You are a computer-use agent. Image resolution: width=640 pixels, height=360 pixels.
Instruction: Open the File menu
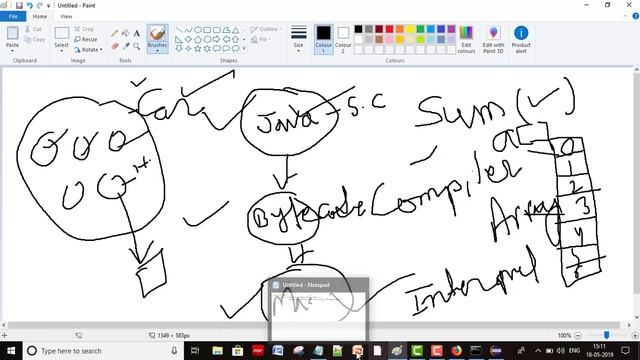pyautogui.click(x=13, y=16)
